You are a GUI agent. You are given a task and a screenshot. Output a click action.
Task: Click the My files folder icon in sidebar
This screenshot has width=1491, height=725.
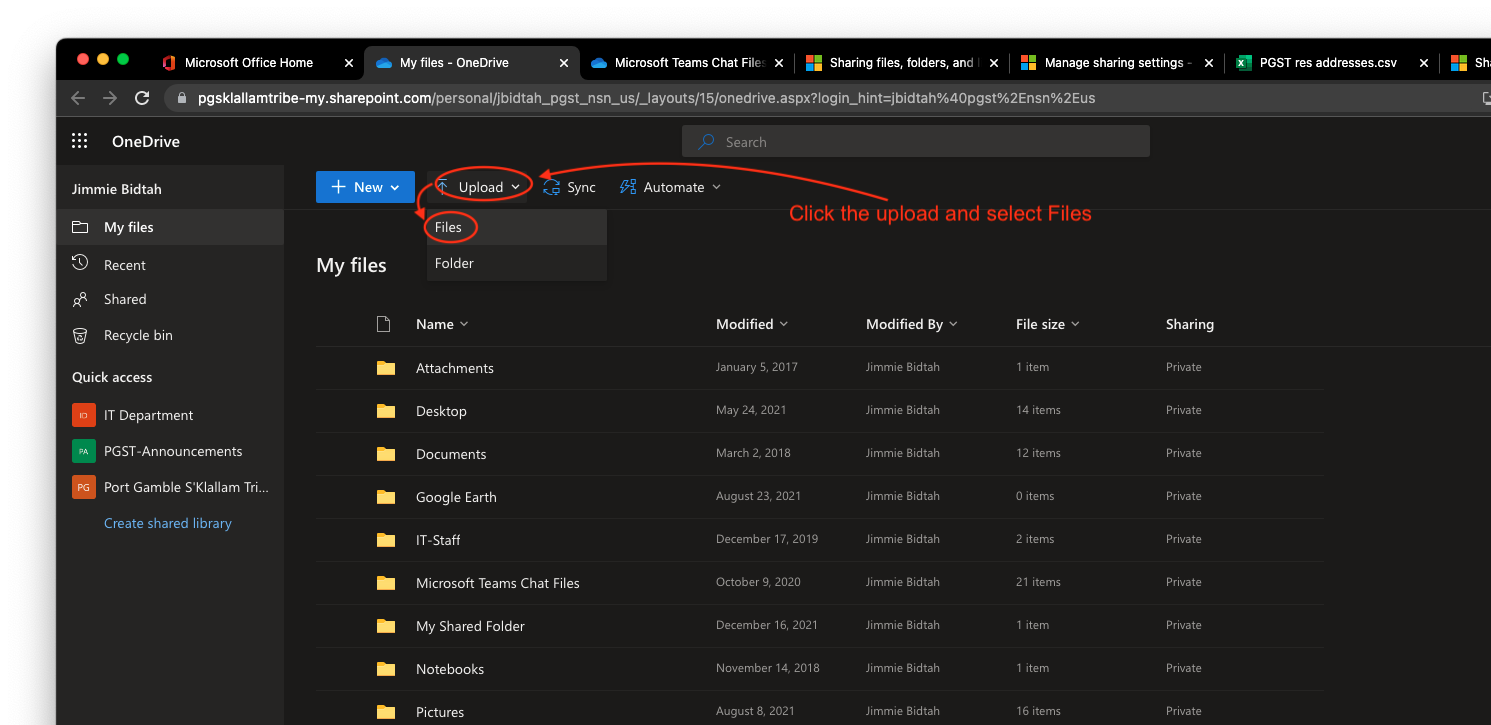click(80, 227)
